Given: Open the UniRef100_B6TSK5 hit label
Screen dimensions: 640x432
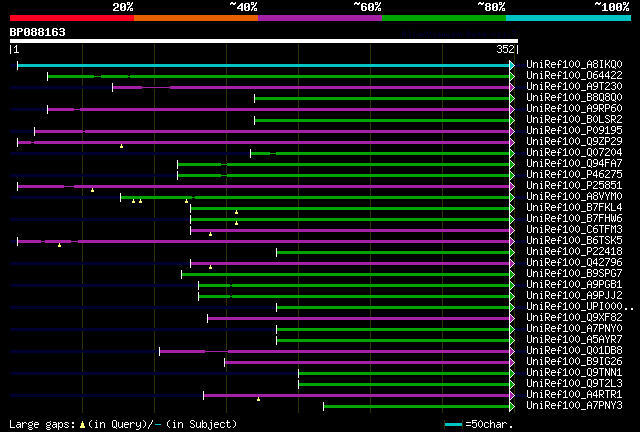Looking at the screenshot, I should coord(574,241).
